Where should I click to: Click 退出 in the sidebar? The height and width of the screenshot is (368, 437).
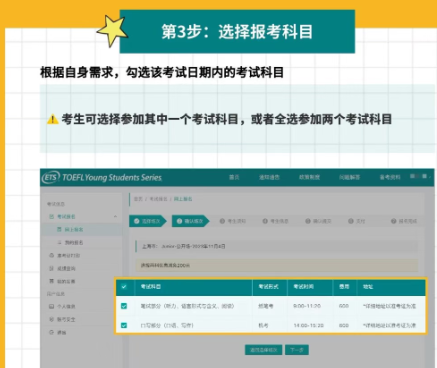coord(62,332)
